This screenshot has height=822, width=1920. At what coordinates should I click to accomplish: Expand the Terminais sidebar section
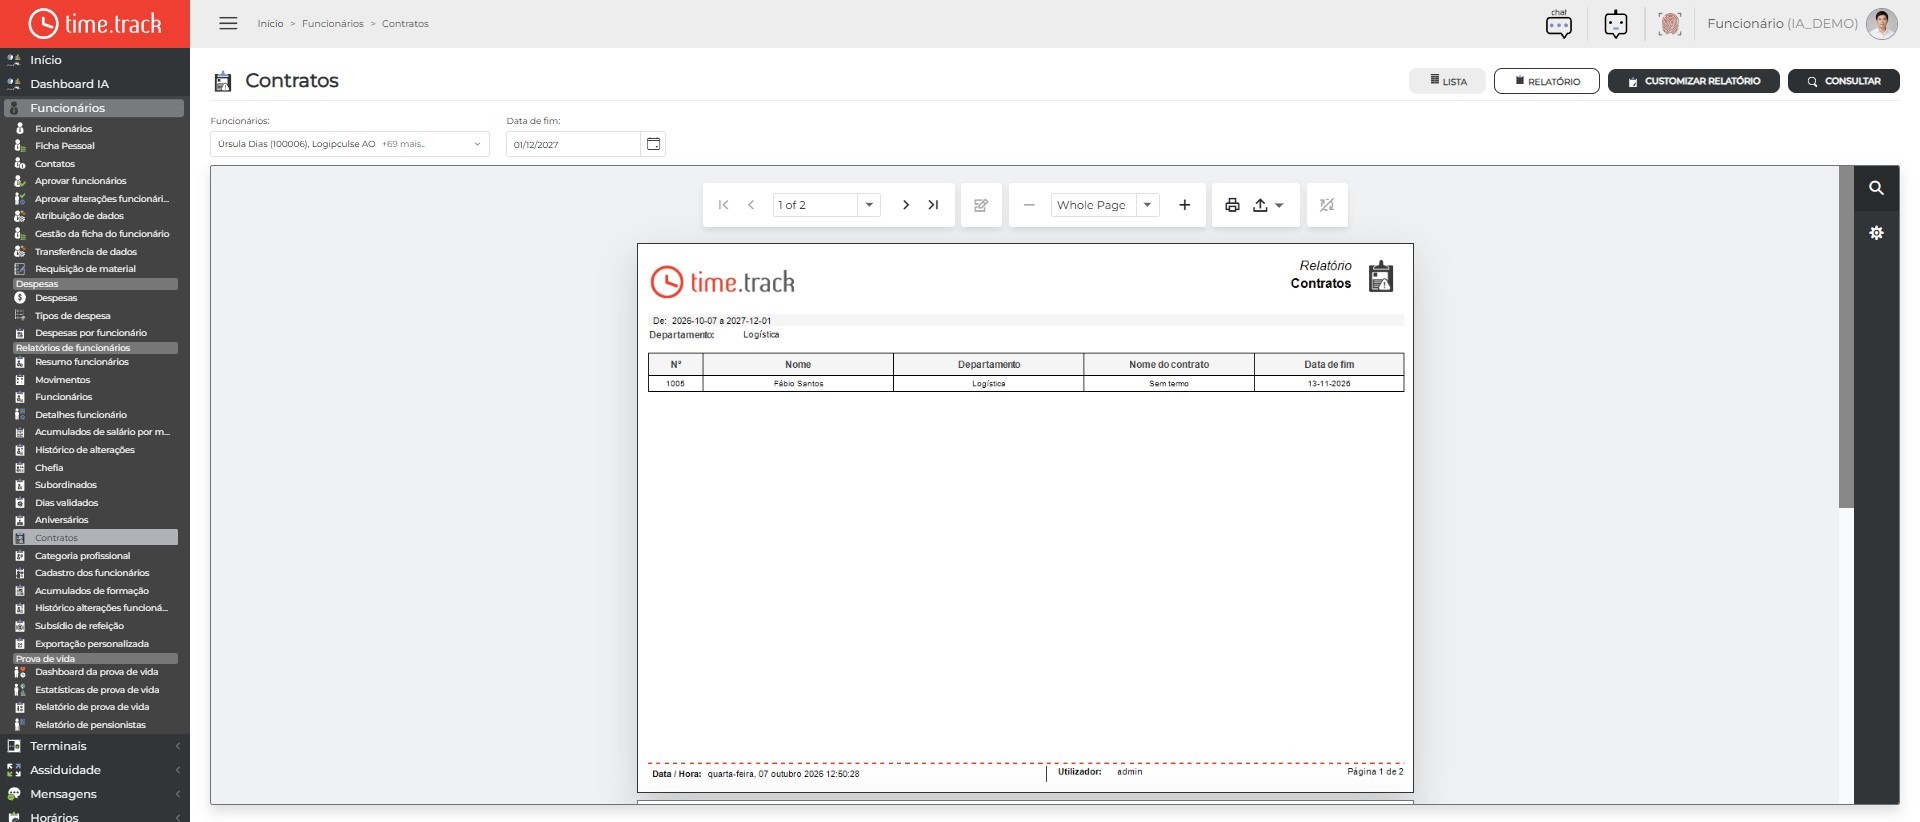point(95,746)
